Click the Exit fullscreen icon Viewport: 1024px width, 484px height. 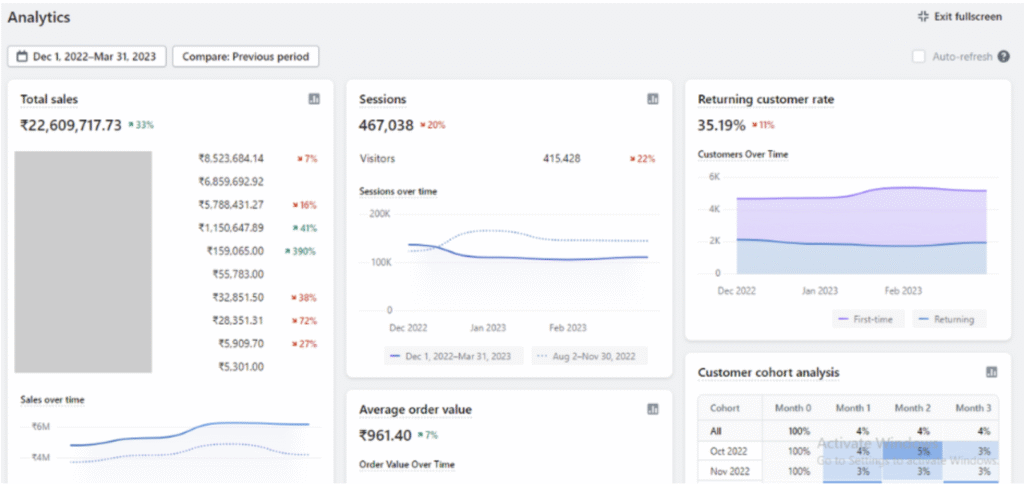point(923,17)
